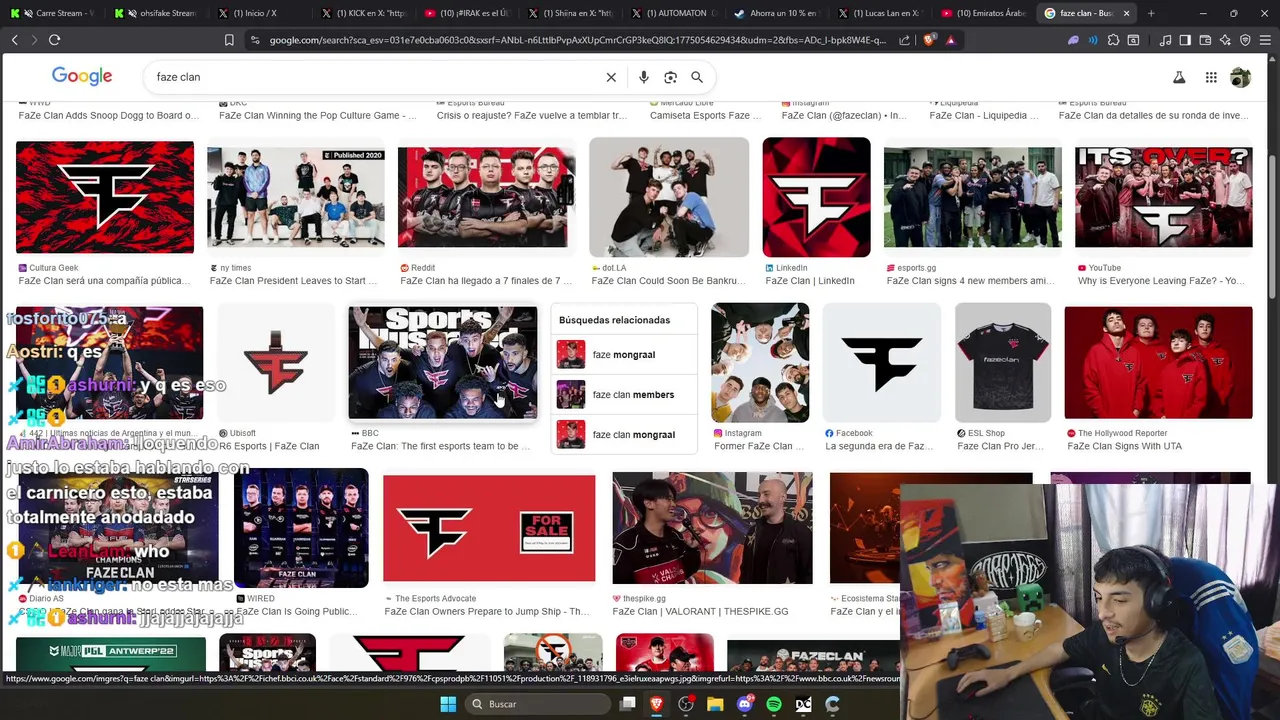Screen dimensions: 1280x720
Task: Go back in browser history
Action: (15, 40)
